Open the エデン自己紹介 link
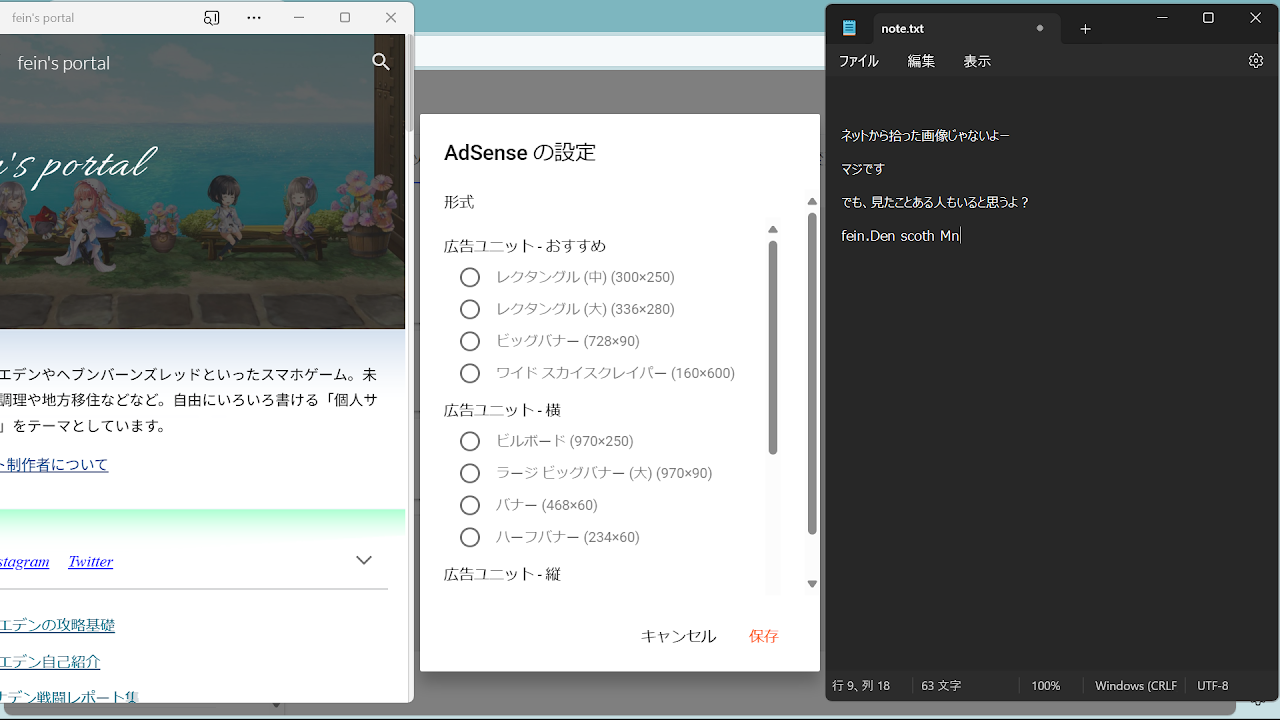Screen dimensions: 1280x720 pyautogui.click(x=50, y=662)
